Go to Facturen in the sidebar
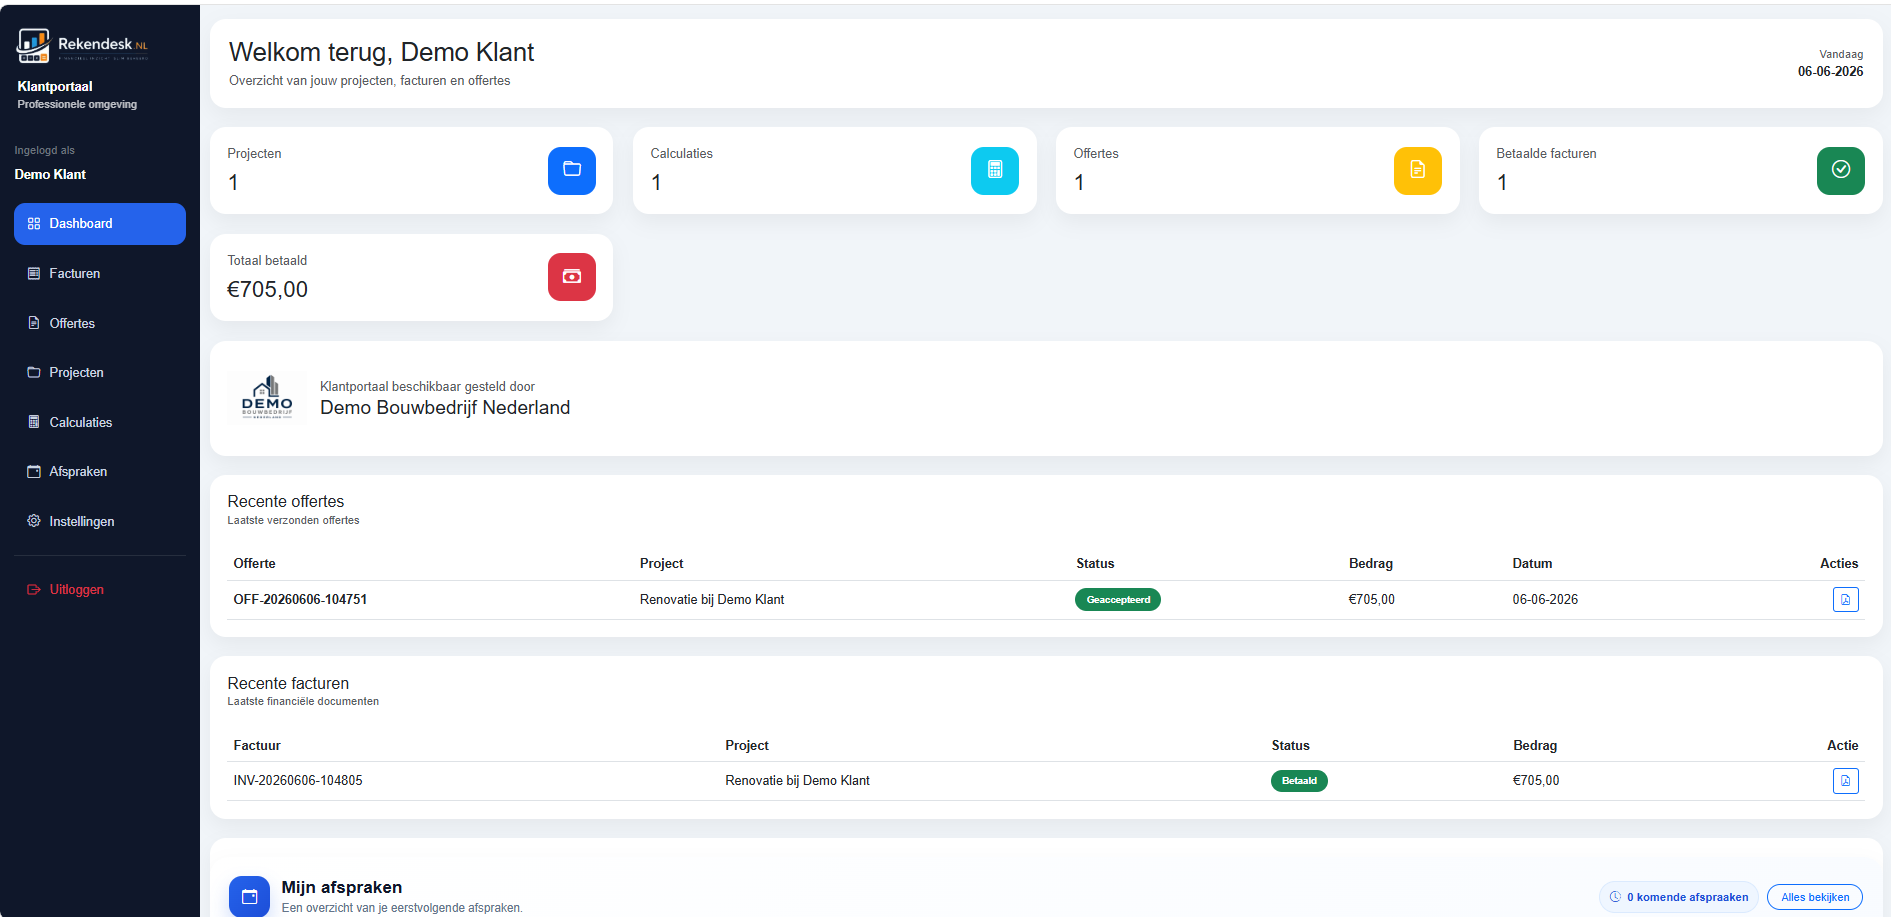This screenshot has width=1891, height=917. pyautogui.click(x=100, y=274)
